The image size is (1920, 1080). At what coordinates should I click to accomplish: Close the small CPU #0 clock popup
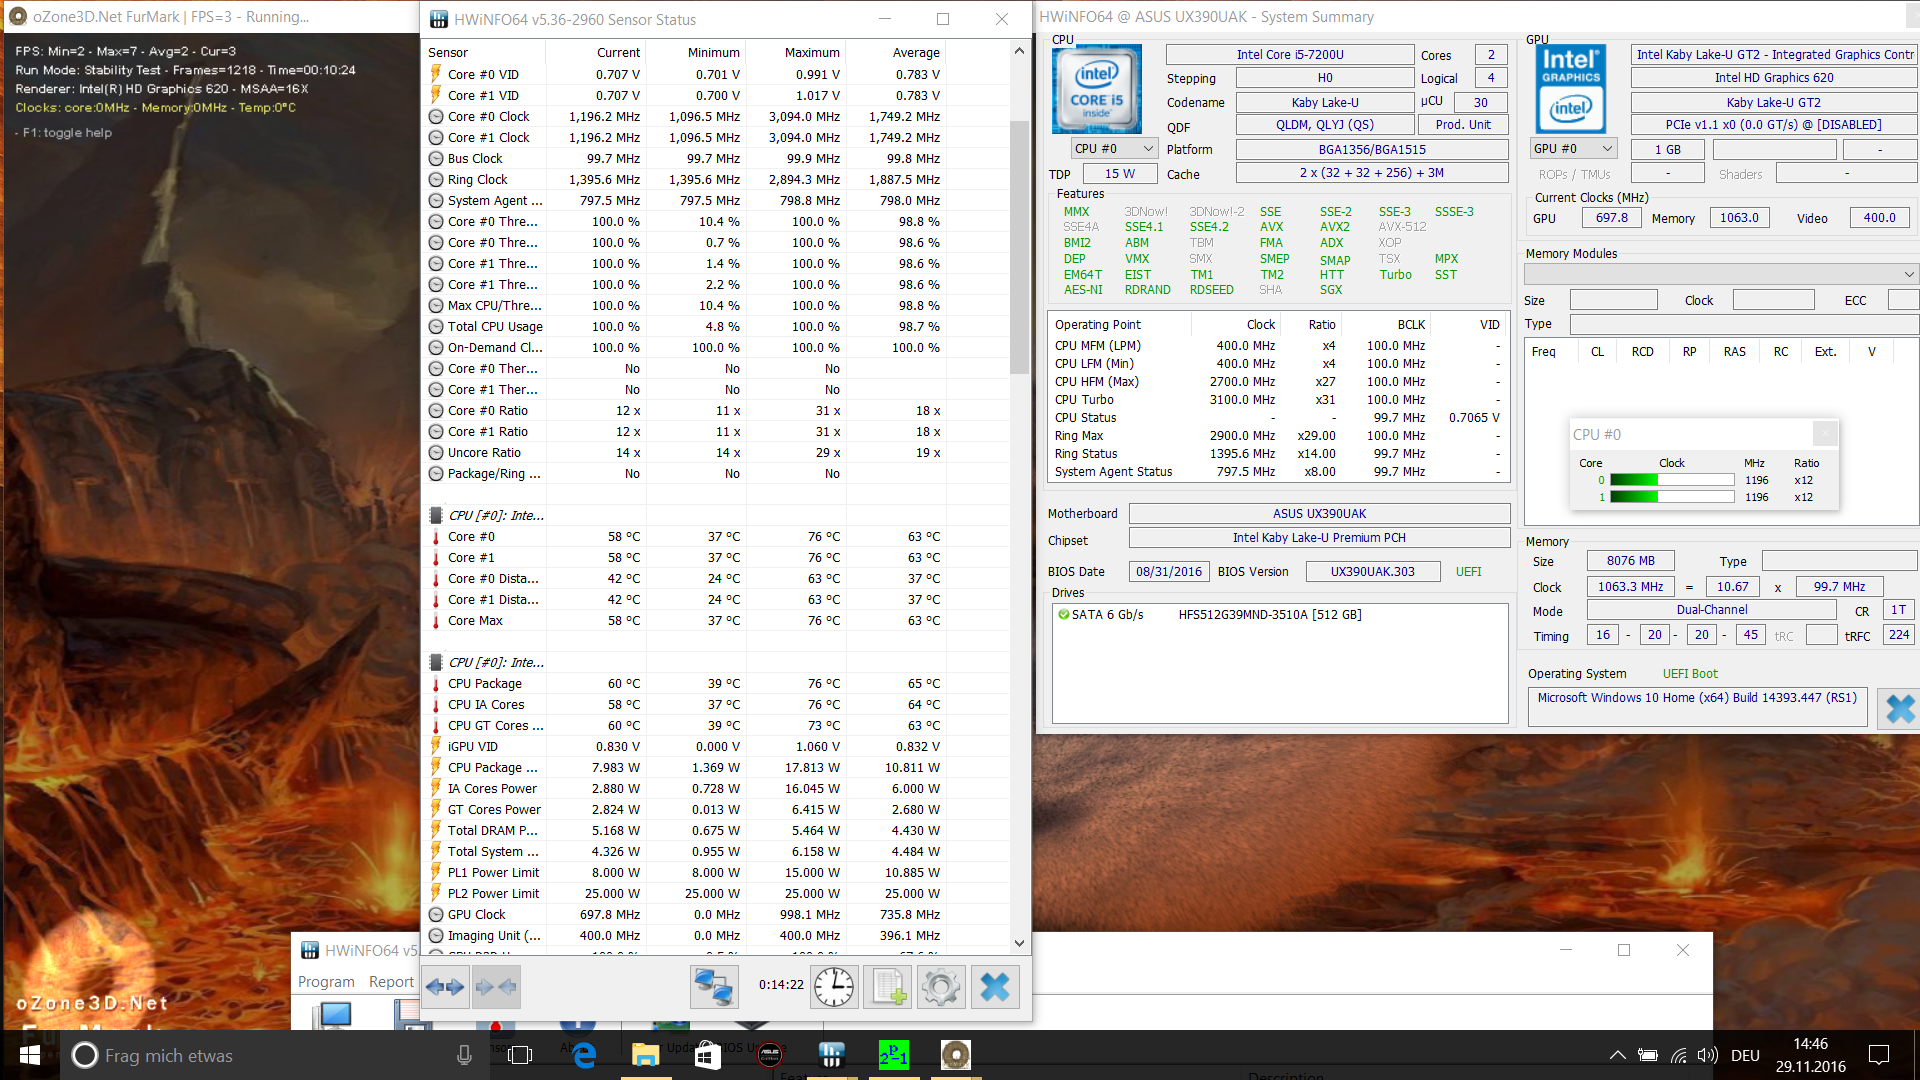(1825, 433)
